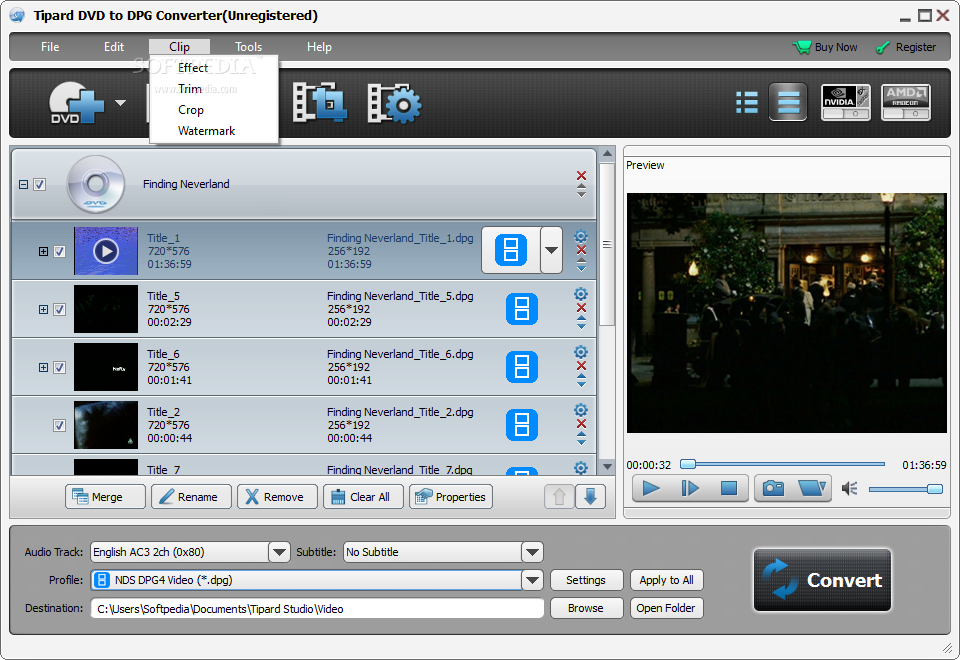Viewport: 960px width, 660px height.
Task: Open the Properties button
Action: pyautogui.click(x=451, y=497)
